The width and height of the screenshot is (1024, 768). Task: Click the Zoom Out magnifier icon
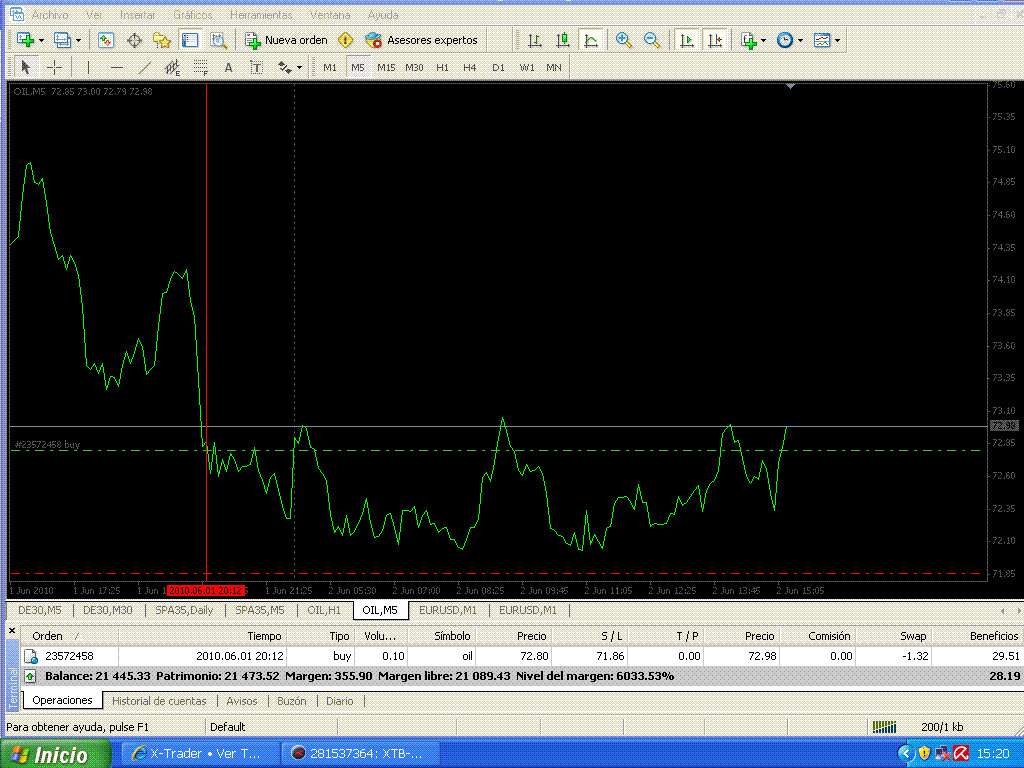click(x=652, y=40)
